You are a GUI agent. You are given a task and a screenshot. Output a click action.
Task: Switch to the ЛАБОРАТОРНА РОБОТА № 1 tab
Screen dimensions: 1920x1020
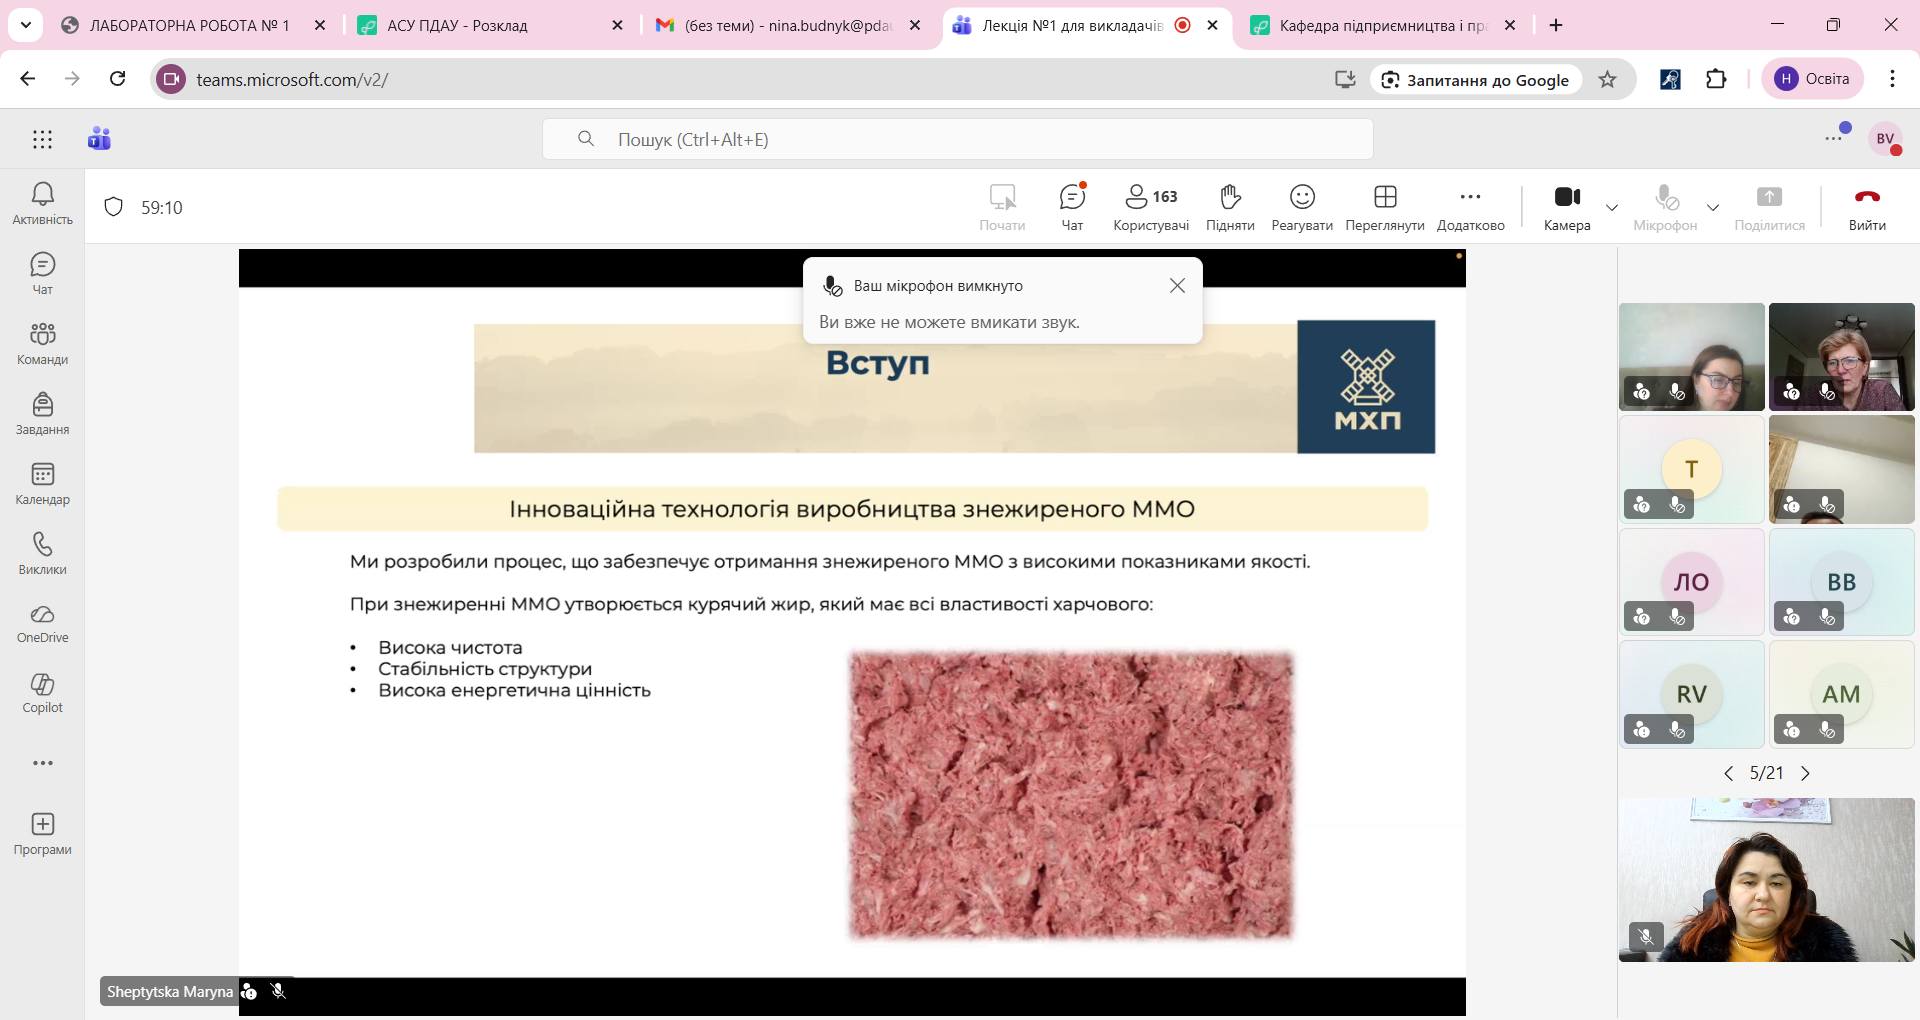pos(189,25)
